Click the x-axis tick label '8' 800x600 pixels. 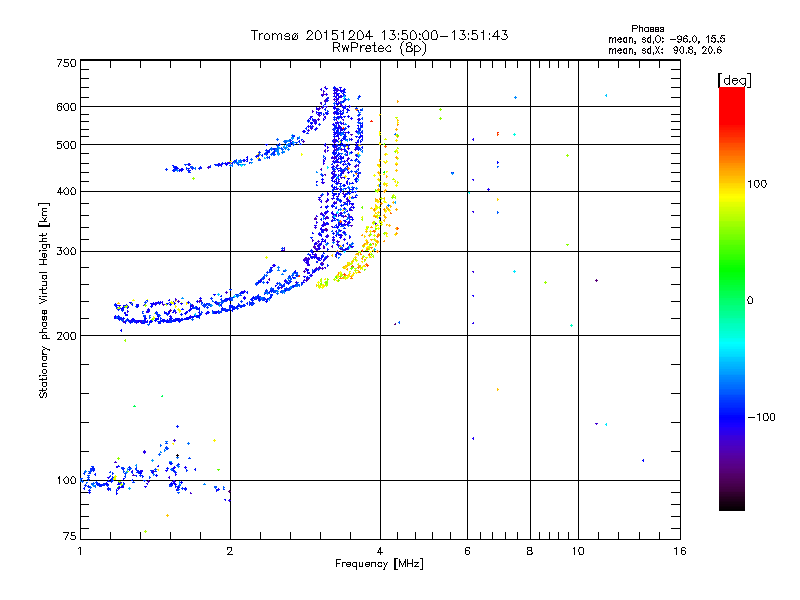(x=530, y=551)
